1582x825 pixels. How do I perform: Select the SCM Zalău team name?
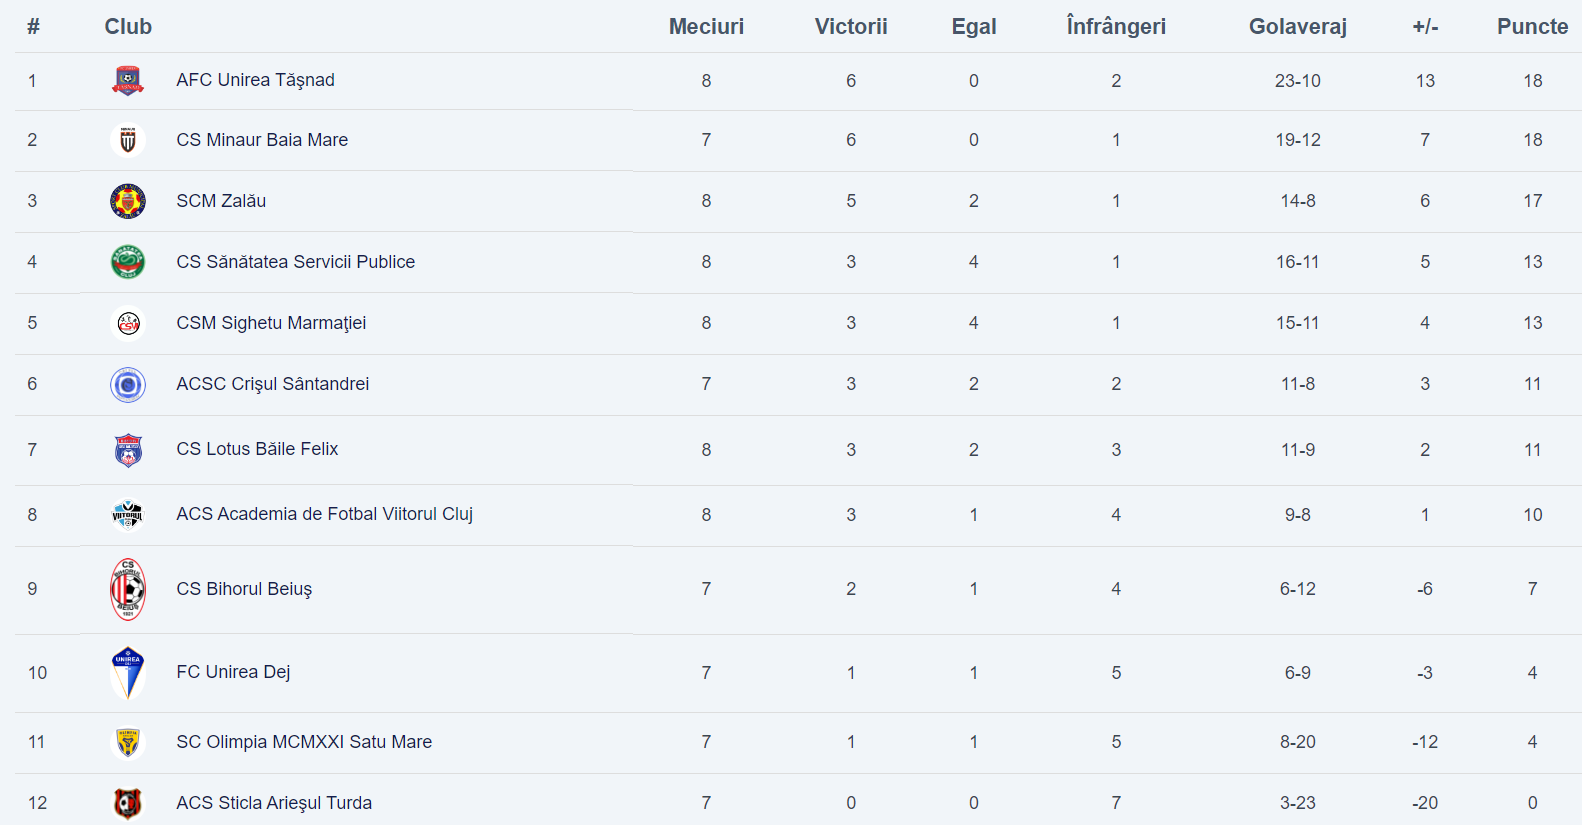coord(221,201)
